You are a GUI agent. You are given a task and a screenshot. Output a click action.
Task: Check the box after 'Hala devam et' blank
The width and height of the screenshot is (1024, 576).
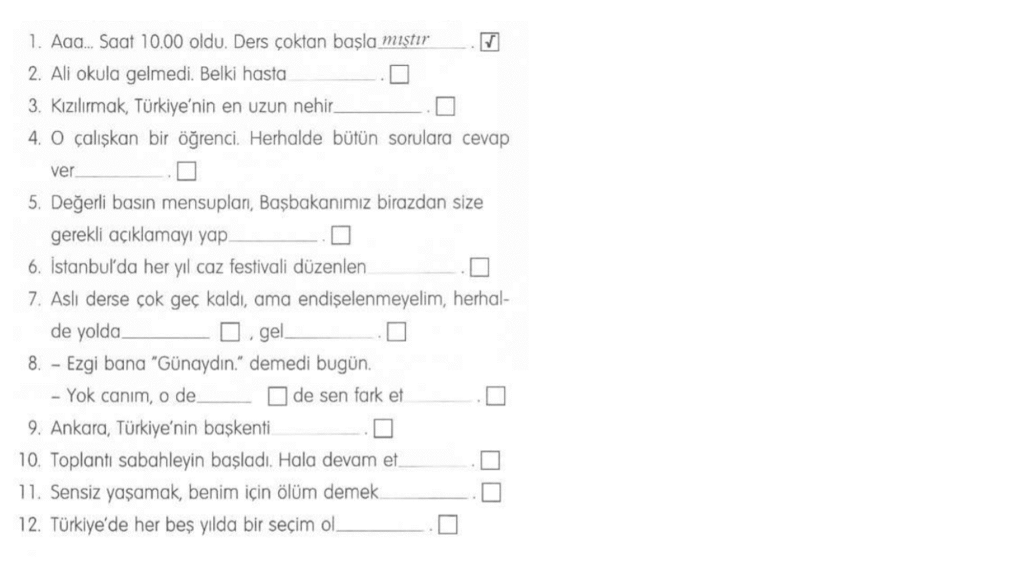click(x=489, y=462)
